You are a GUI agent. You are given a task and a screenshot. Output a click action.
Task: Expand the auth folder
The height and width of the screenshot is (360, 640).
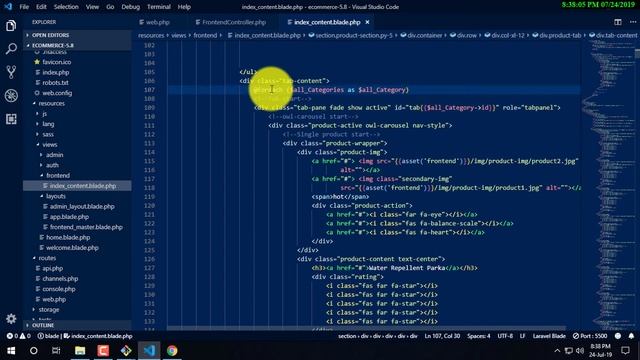tap(52, 165)
